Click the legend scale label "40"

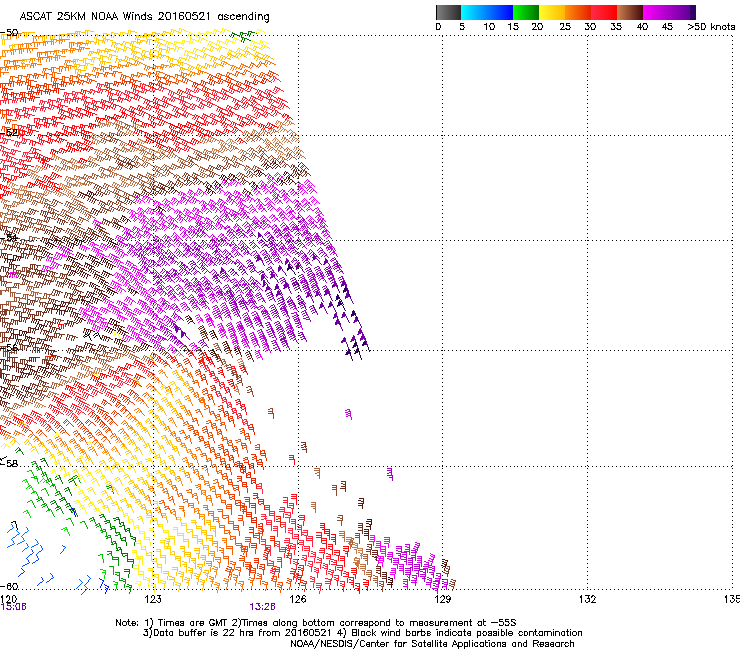point(642,27)
